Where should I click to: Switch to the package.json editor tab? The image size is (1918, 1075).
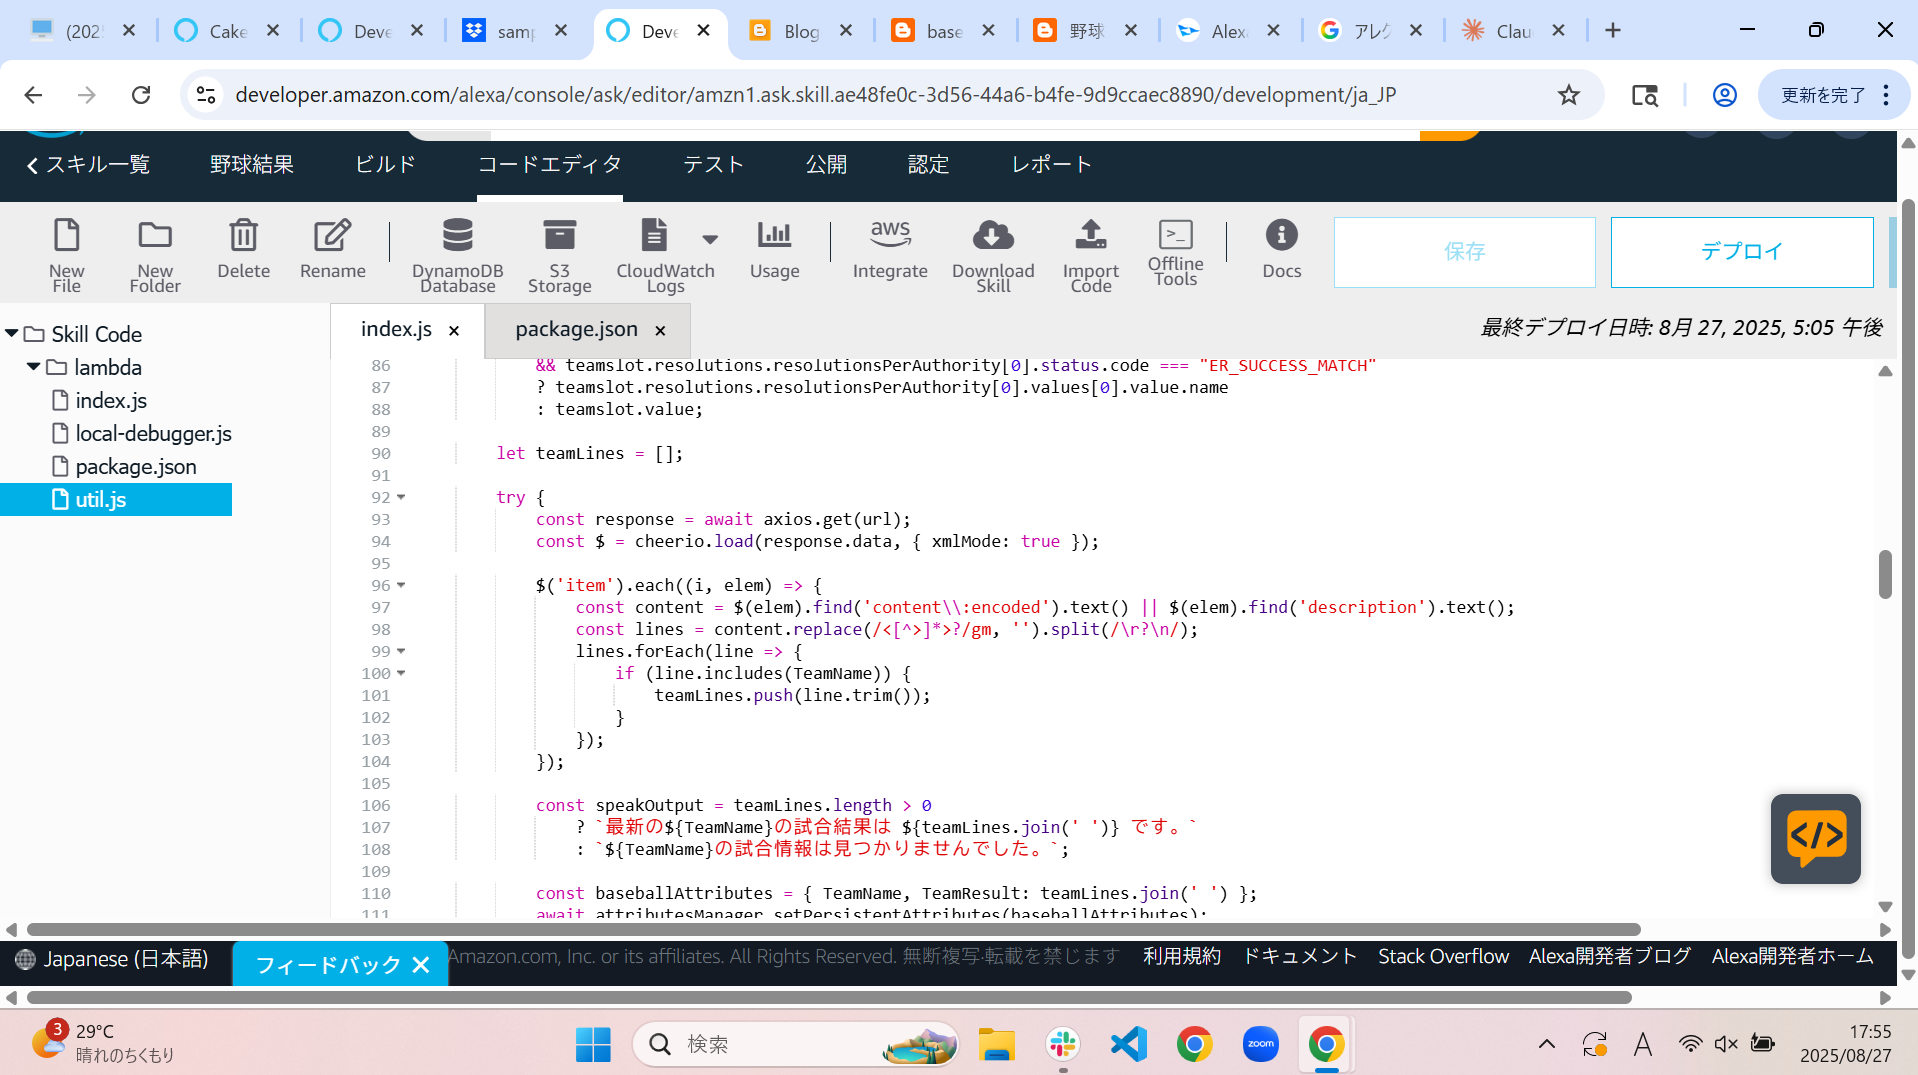[x=576, y=330]
